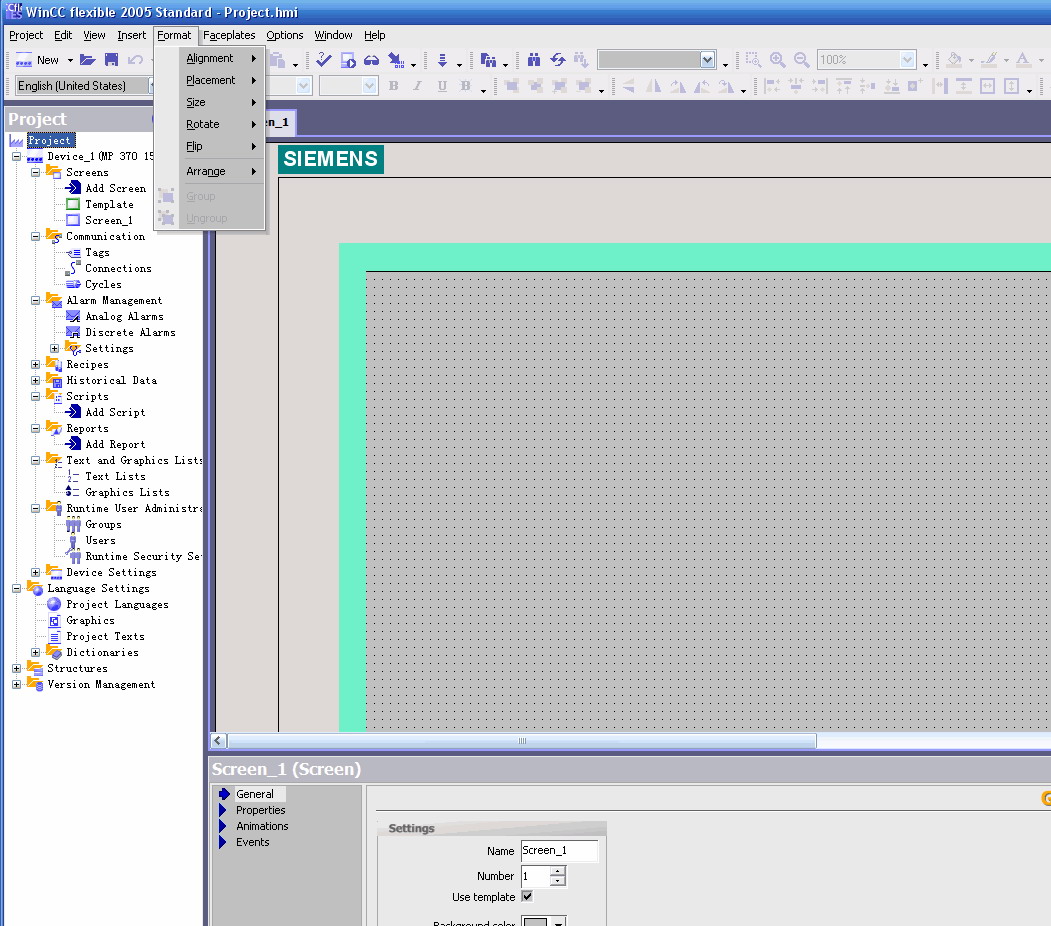This screenshot has height=926, width=1051.
Task: Expand the Recipes tree node
Action: [36, 365]
